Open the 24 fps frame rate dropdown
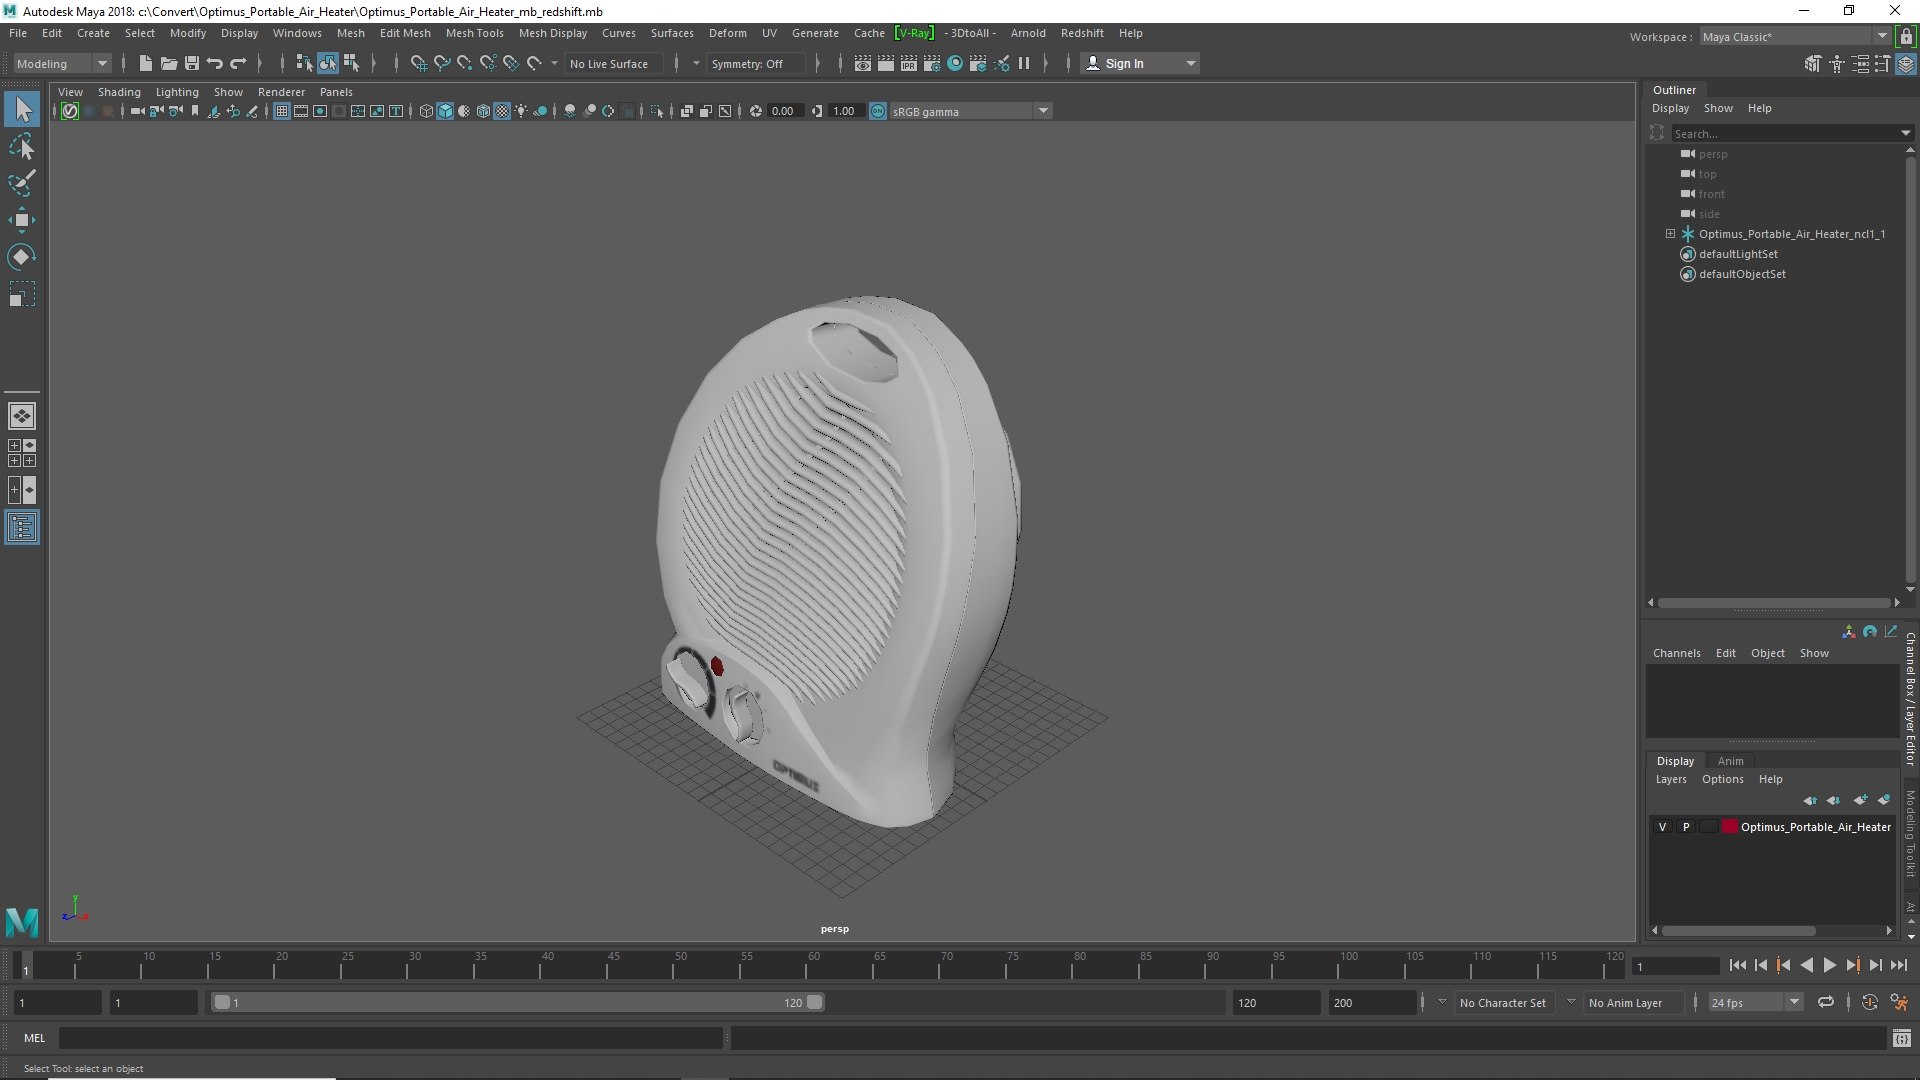 pyautogui.click(x=1754, y=1002)
